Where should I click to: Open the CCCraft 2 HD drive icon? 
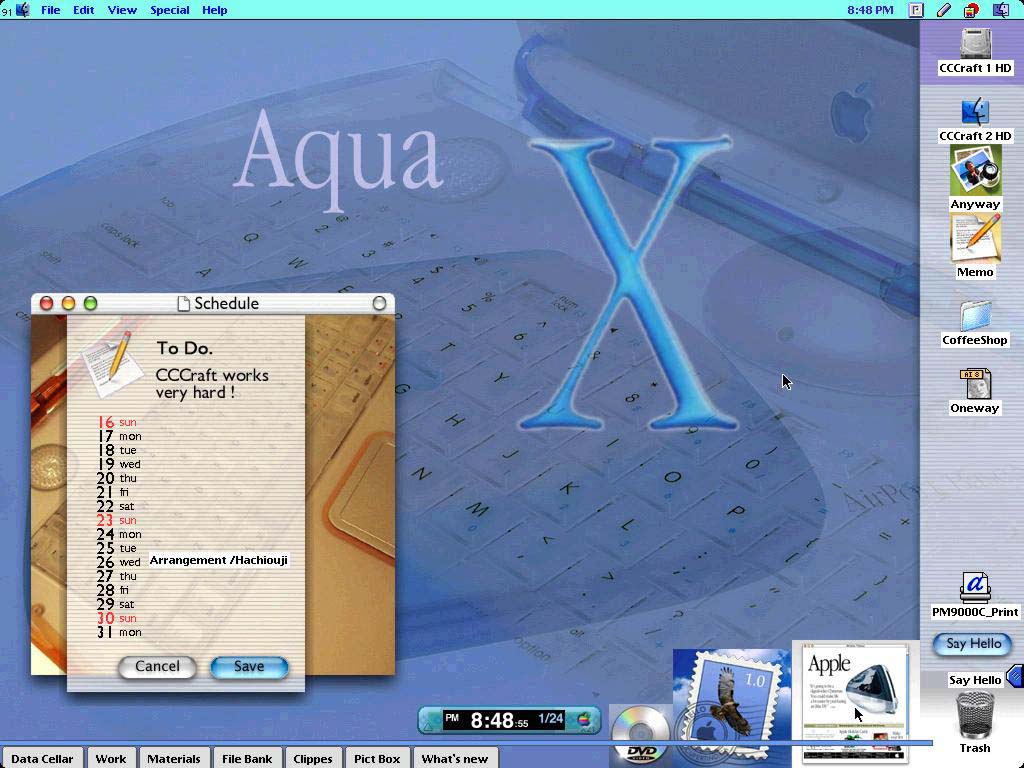(x=975, y=112)
